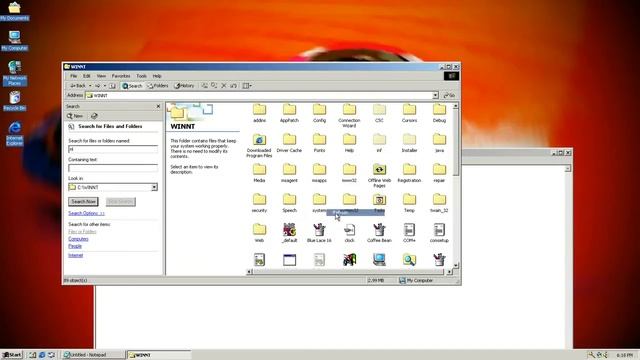The image size is (640, 360).
Task: Click the People search link
Action: [x=75, y=246]
